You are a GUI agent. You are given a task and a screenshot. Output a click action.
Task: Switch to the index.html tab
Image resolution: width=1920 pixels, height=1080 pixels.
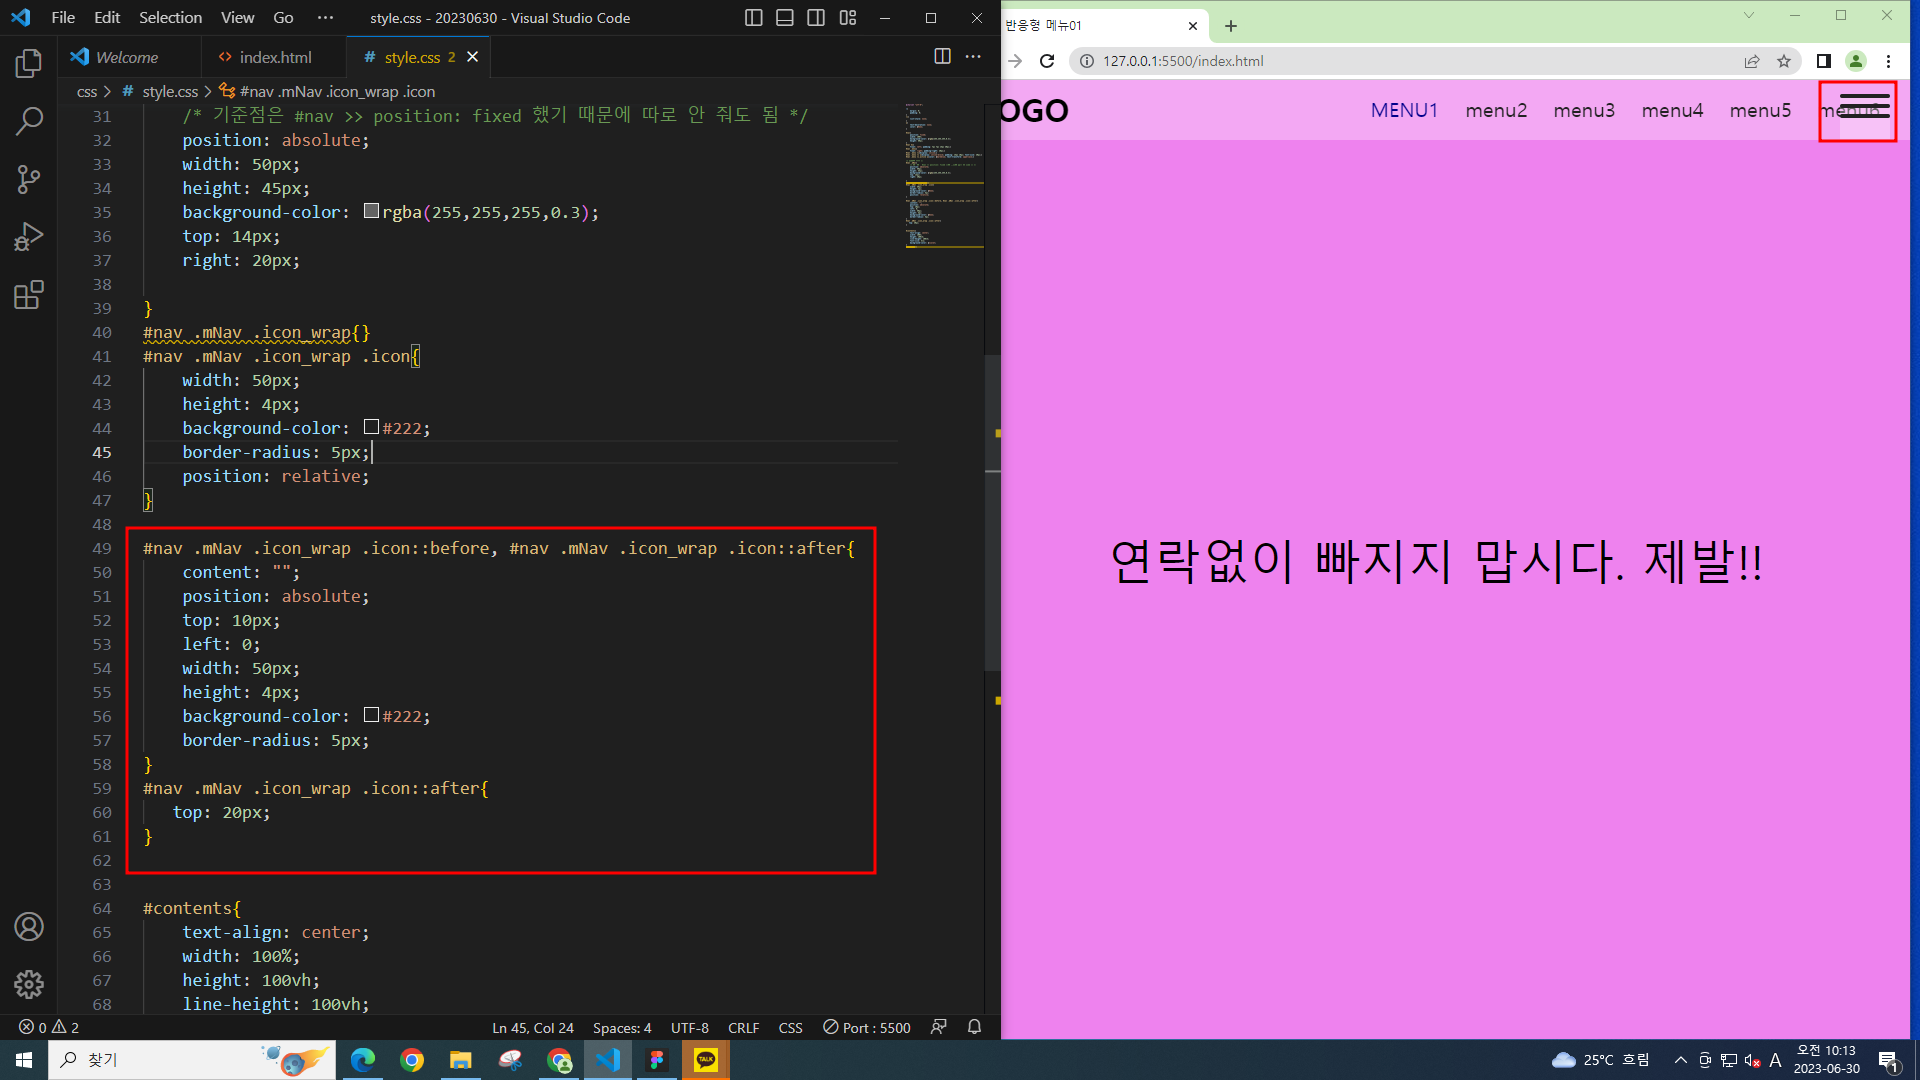tap(275, 58)
